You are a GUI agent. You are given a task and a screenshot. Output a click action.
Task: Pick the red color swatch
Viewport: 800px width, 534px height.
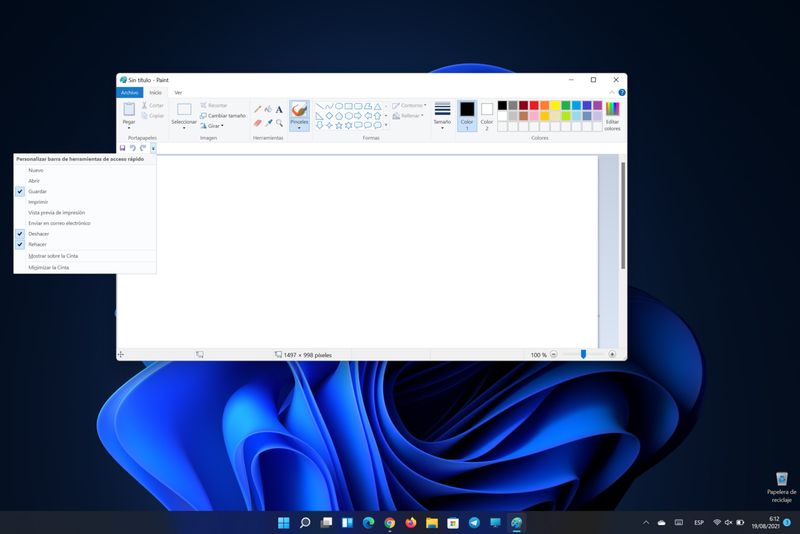tap(535, 105)
